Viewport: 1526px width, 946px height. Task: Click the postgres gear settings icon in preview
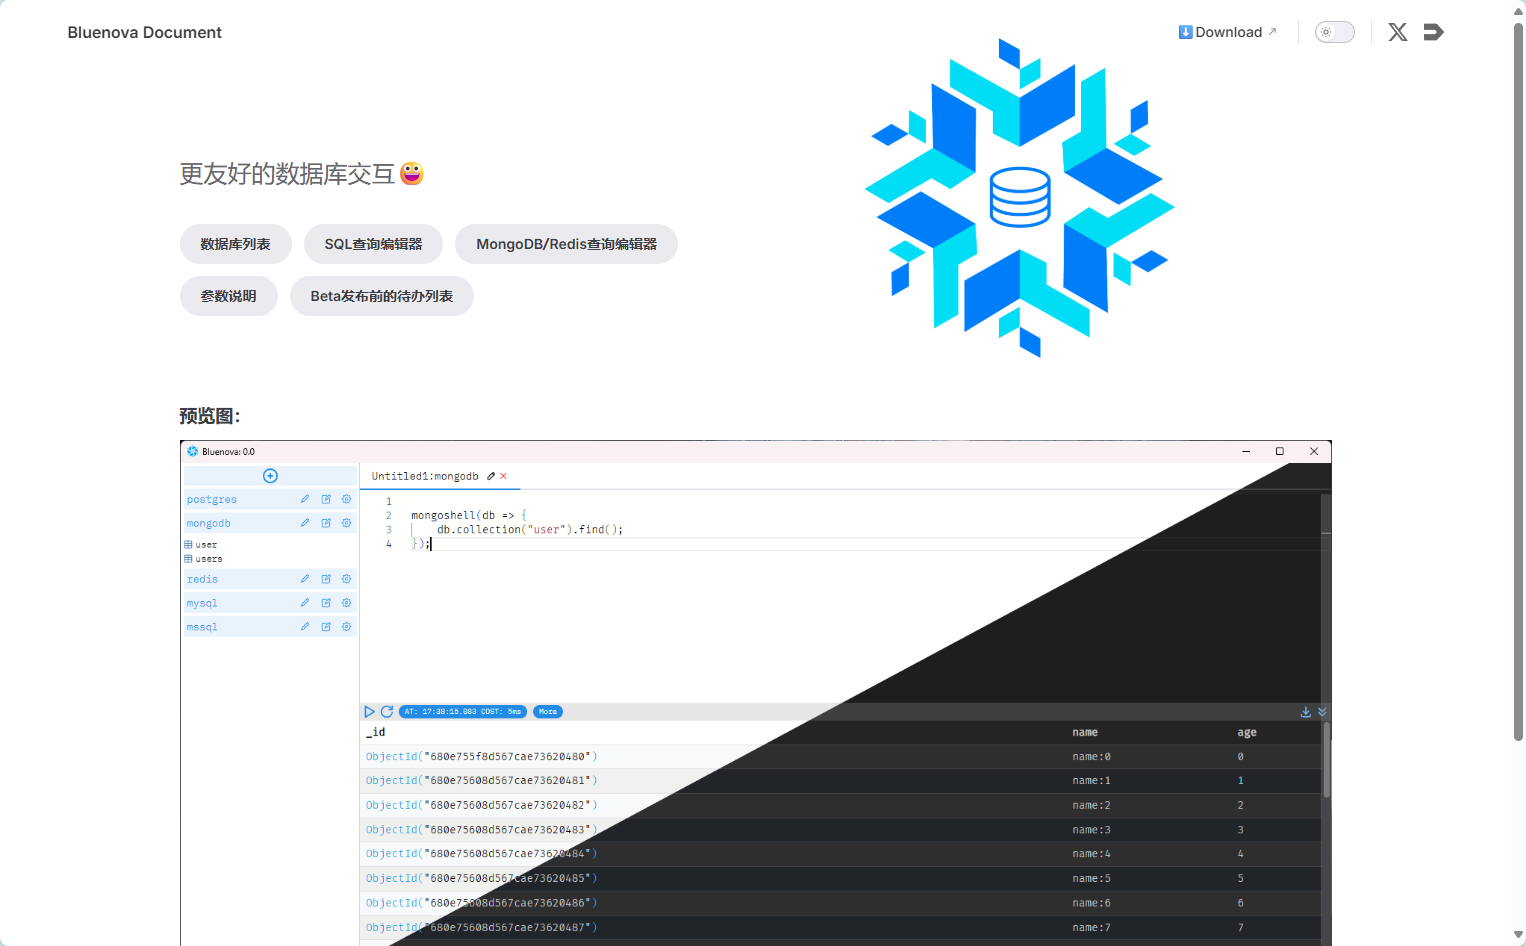(346, 499)
